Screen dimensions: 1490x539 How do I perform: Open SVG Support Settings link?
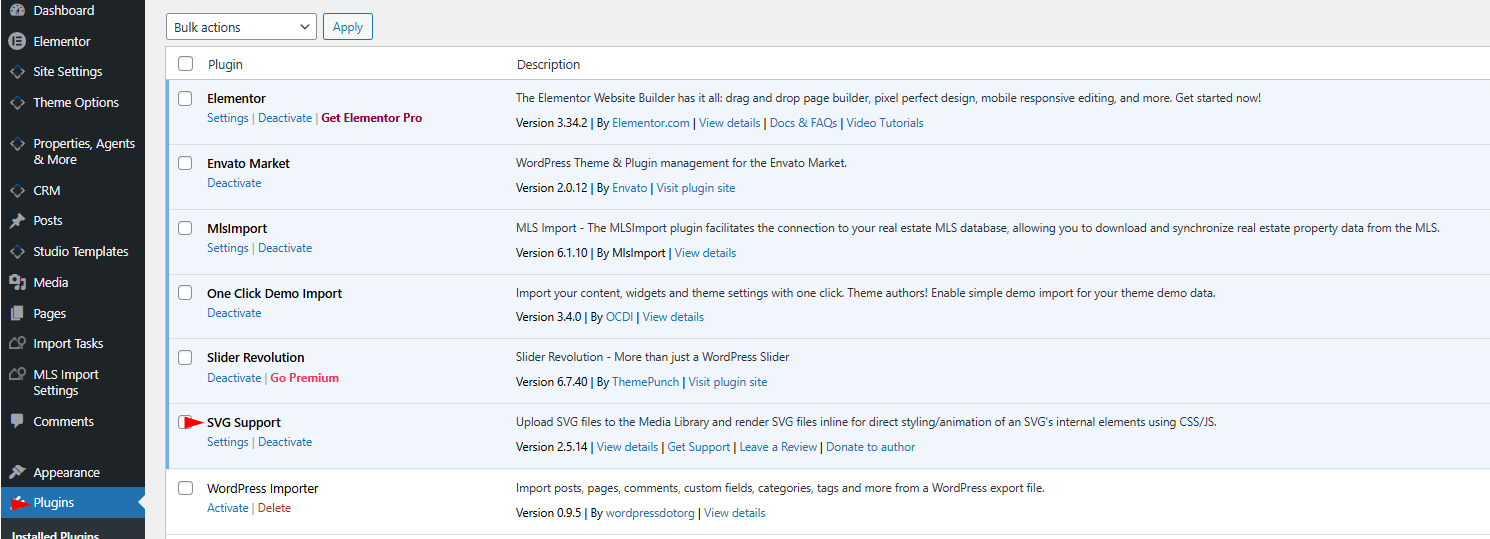(227, 442)
